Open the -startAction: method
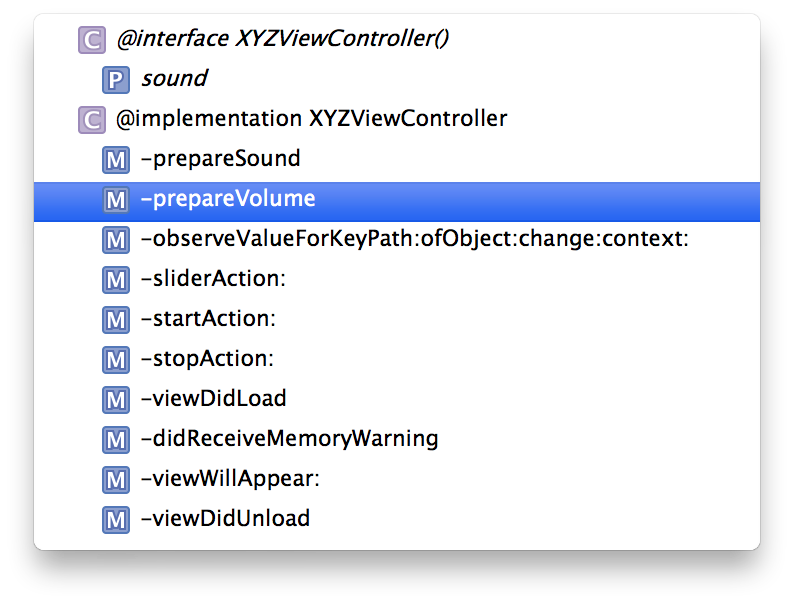 tap(208, 319)
